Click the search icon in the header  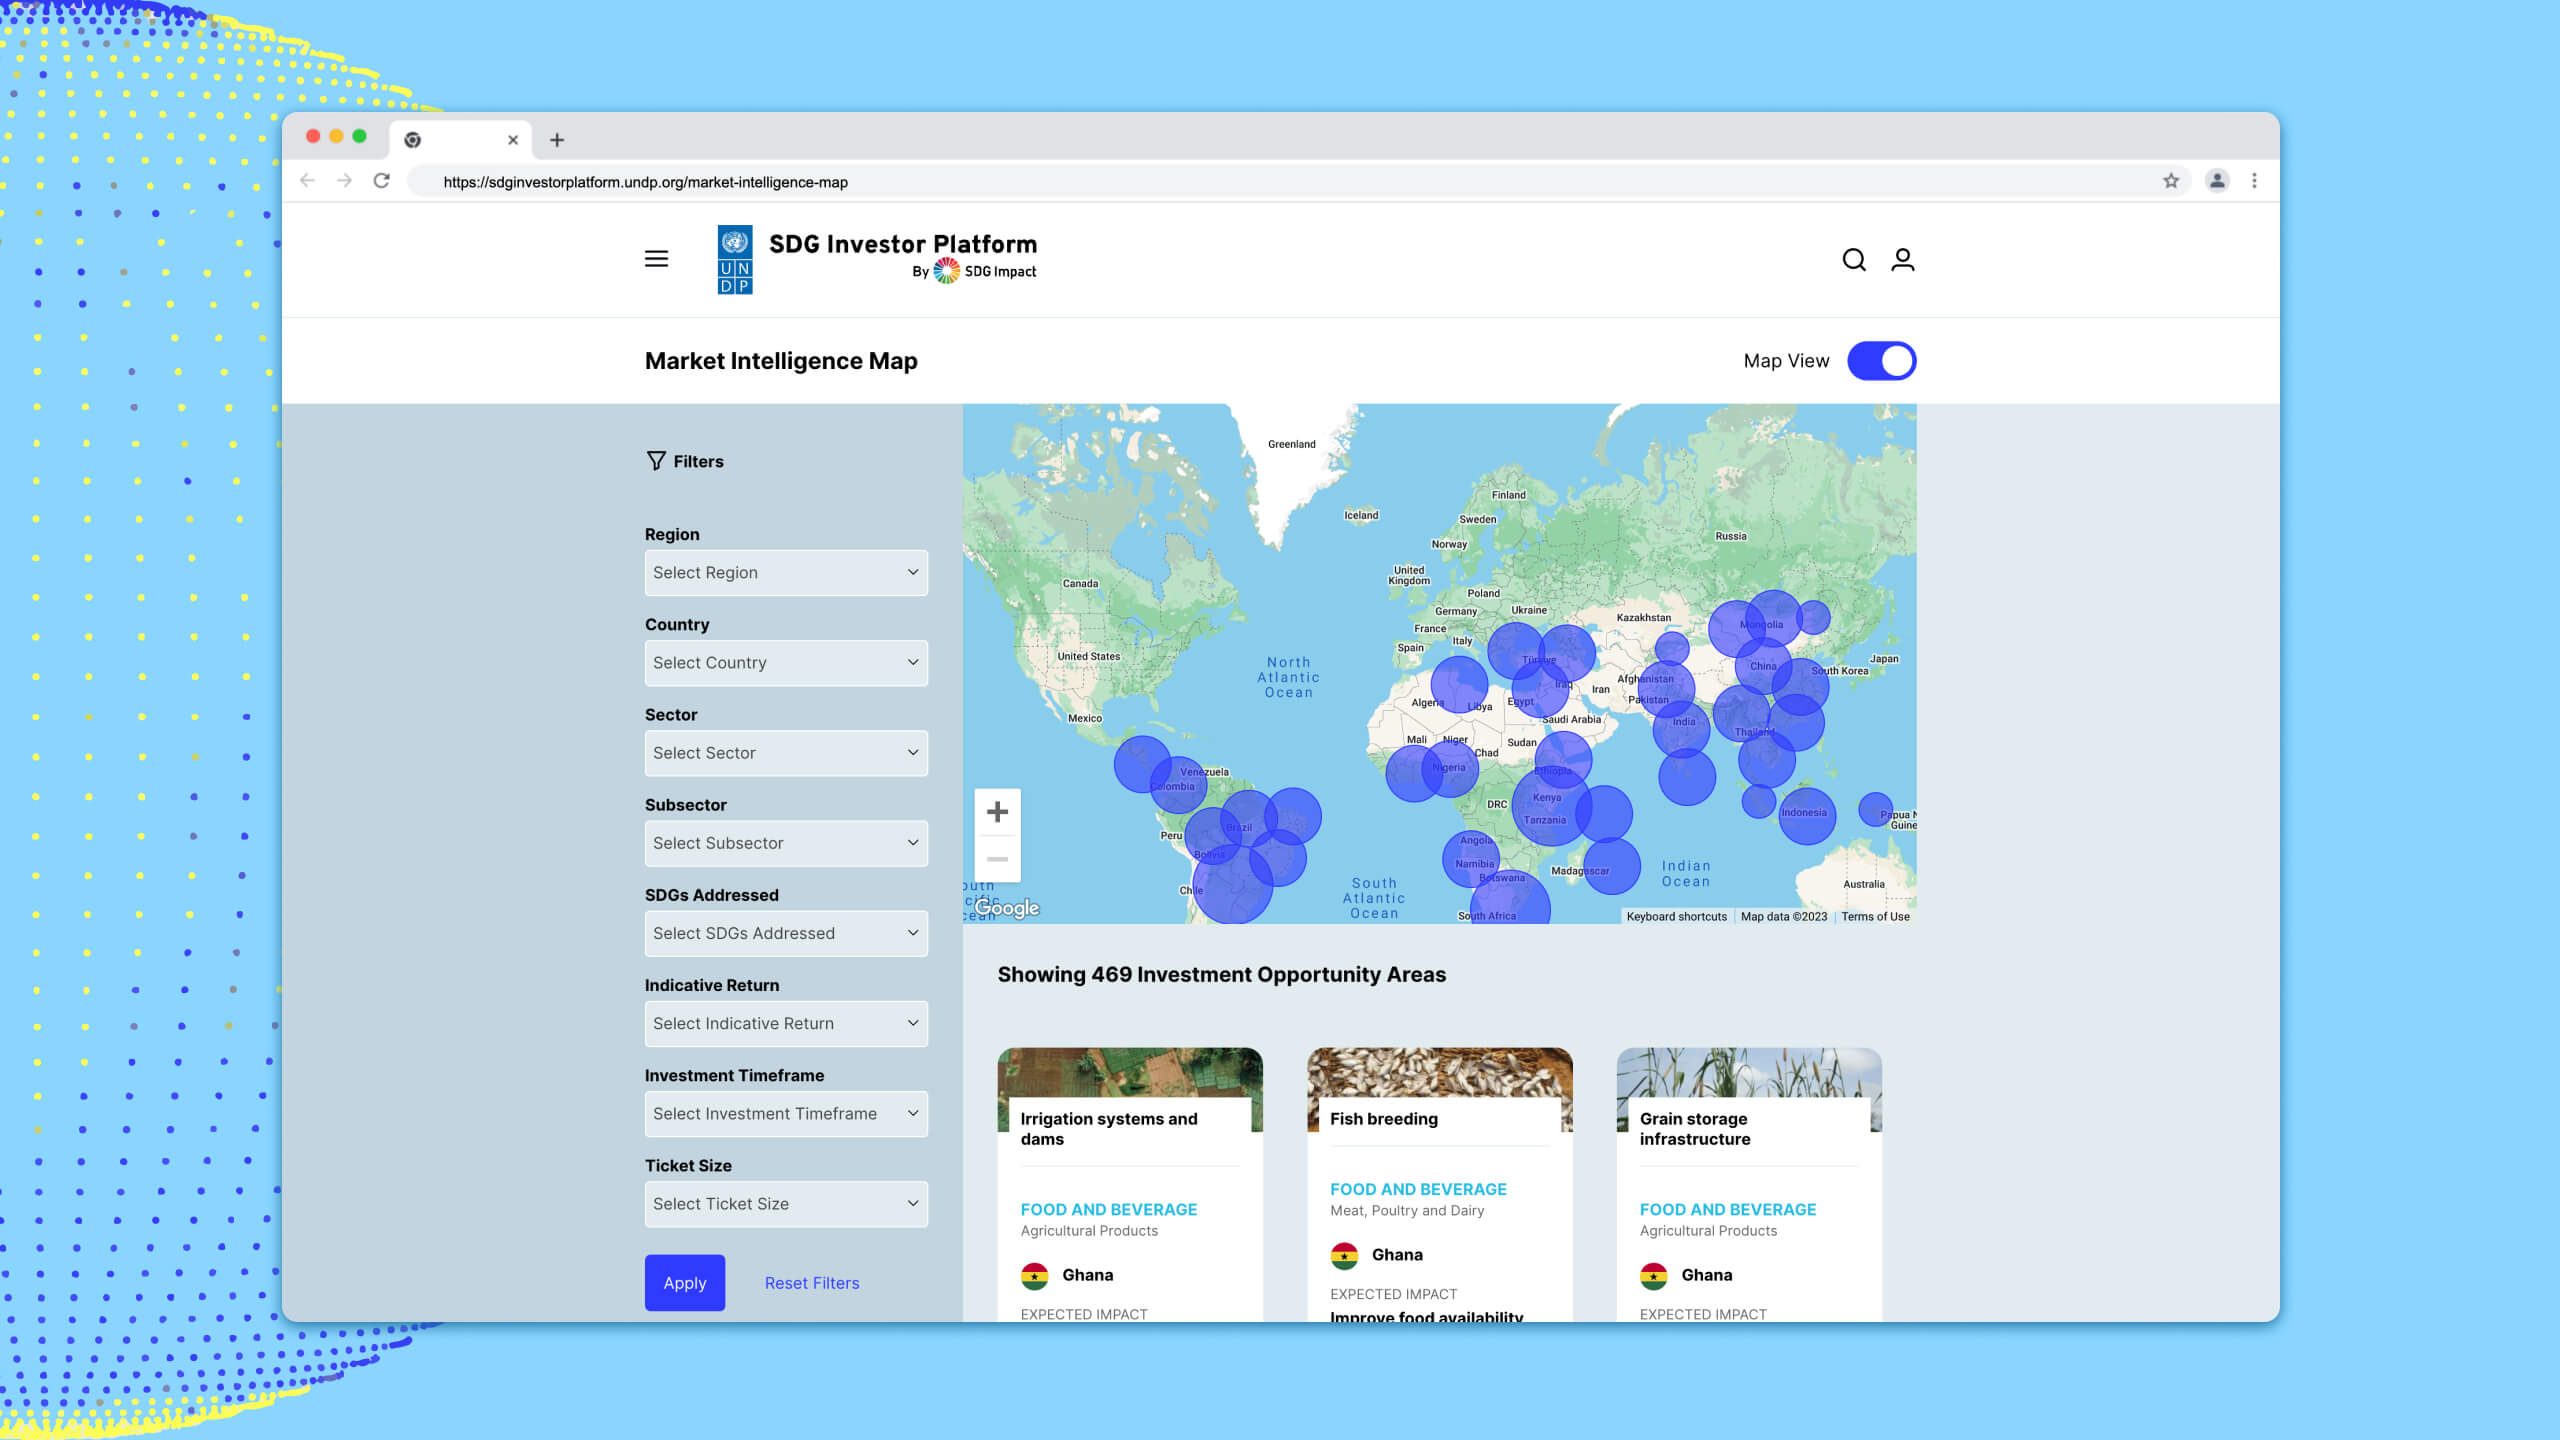tap(1855, 259)
